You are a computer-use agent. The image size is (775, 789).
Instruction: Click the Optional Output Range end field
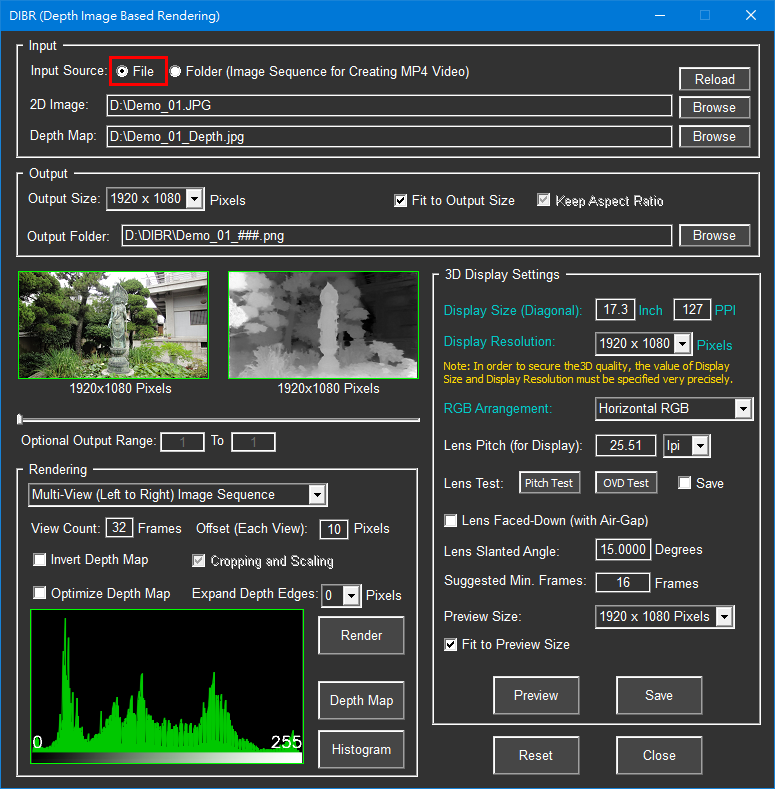(253, 442)
